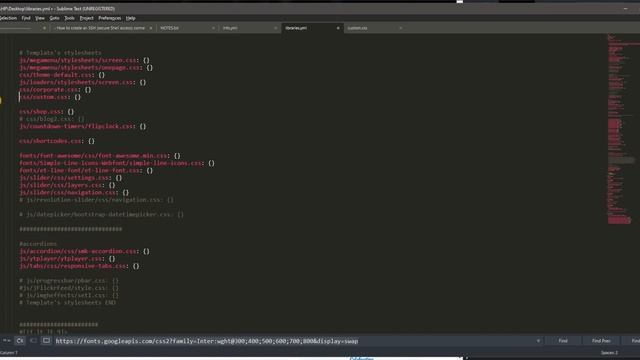Click the smk-accordion.css line
The height and width of the screenshot is (360, 640).
[84, 251]
